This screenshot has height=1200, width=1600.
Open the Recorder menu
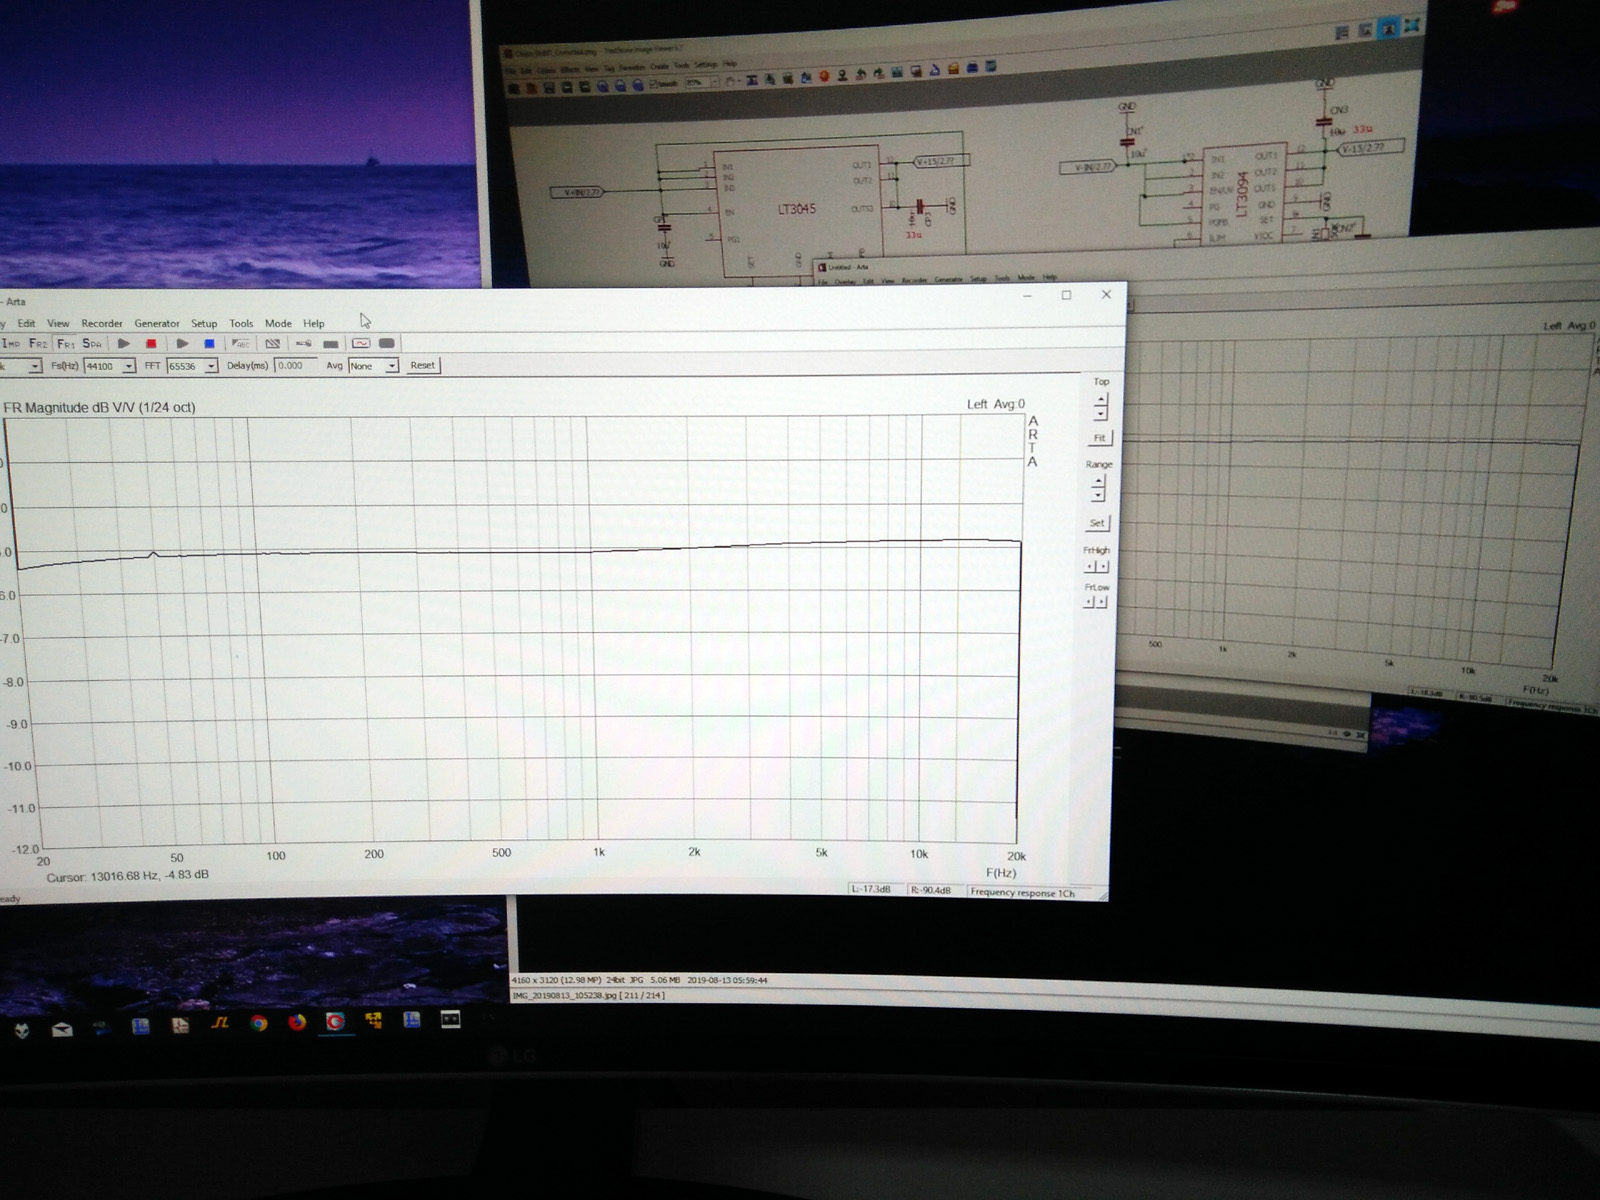[102, 323]
